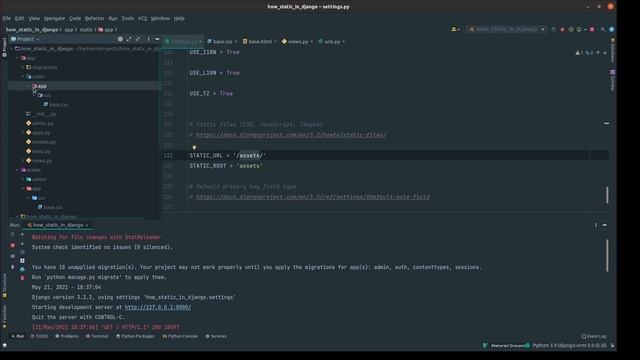Image resolution: width=640 pixels, height=360 pixels.
Task: Click Select Opened File locate icon
Action: [x=120, y=39]
